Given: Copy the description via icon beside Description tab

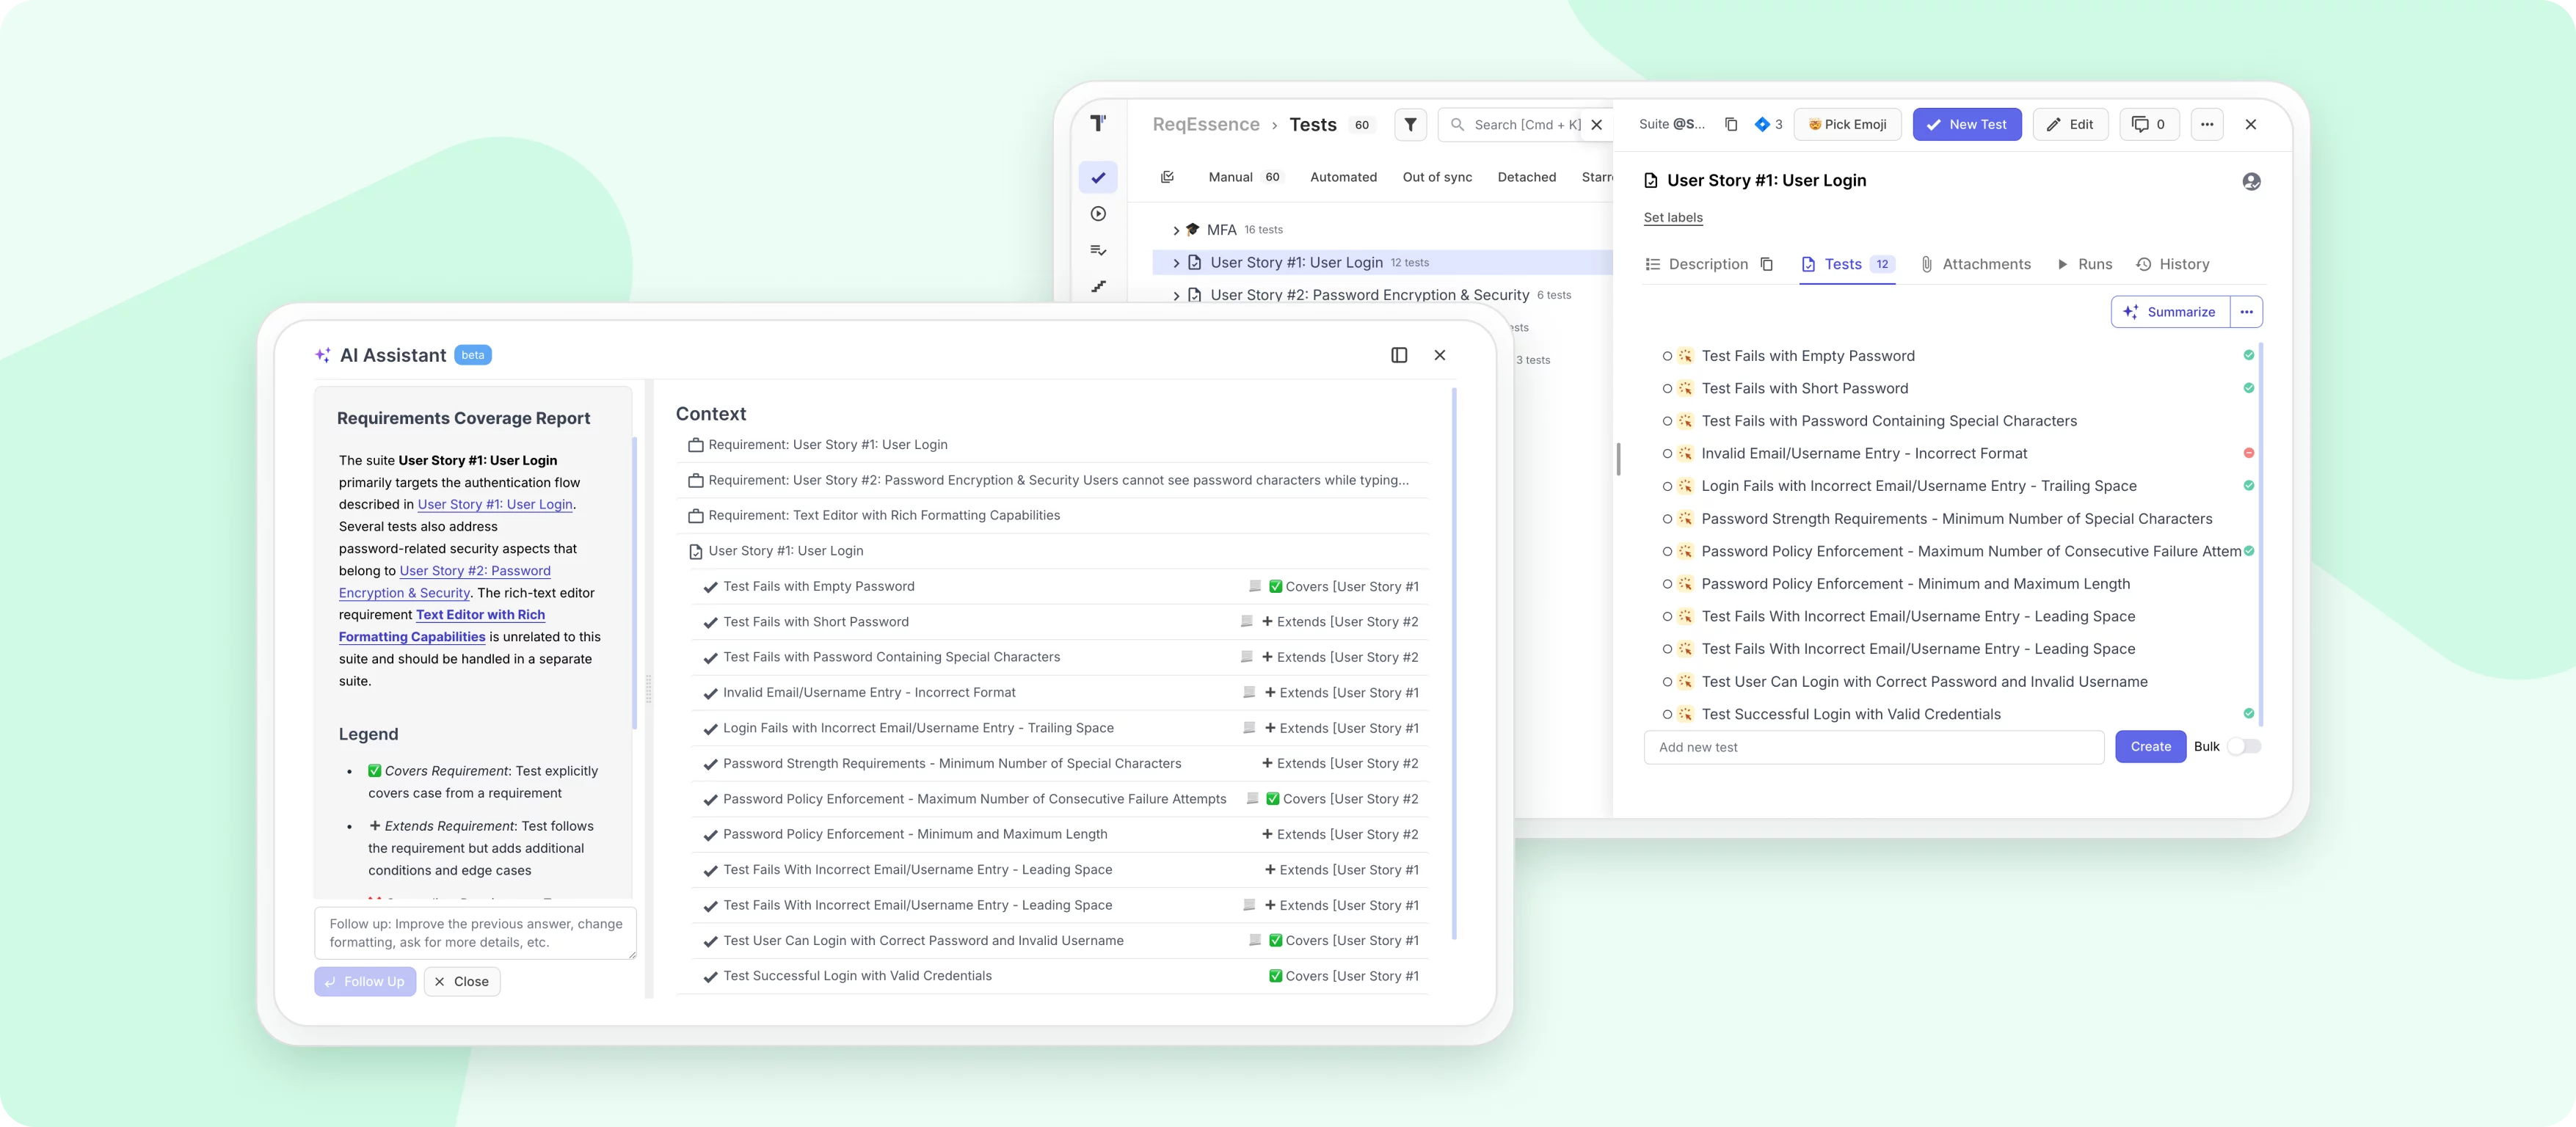Looking at the screenshot, I should (x=1767, y=264).
